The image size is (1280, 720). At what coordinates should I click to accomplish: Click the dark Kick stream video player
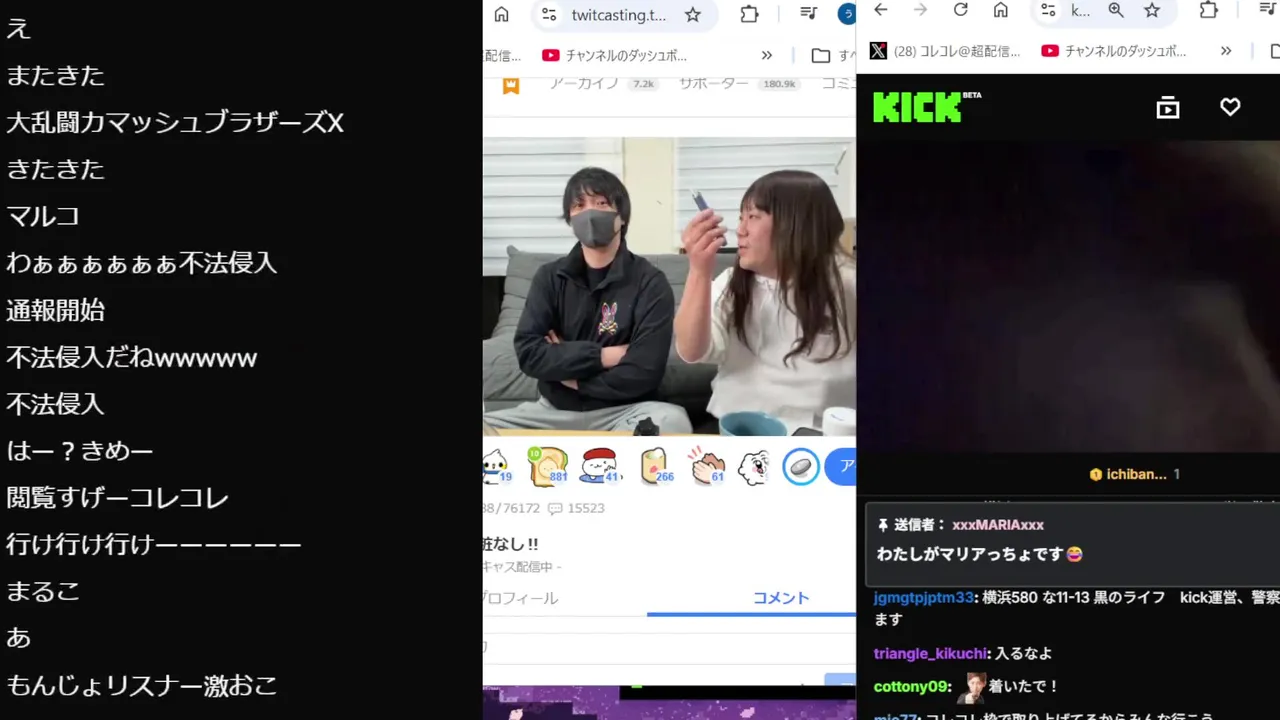(x=1069, y=296)
